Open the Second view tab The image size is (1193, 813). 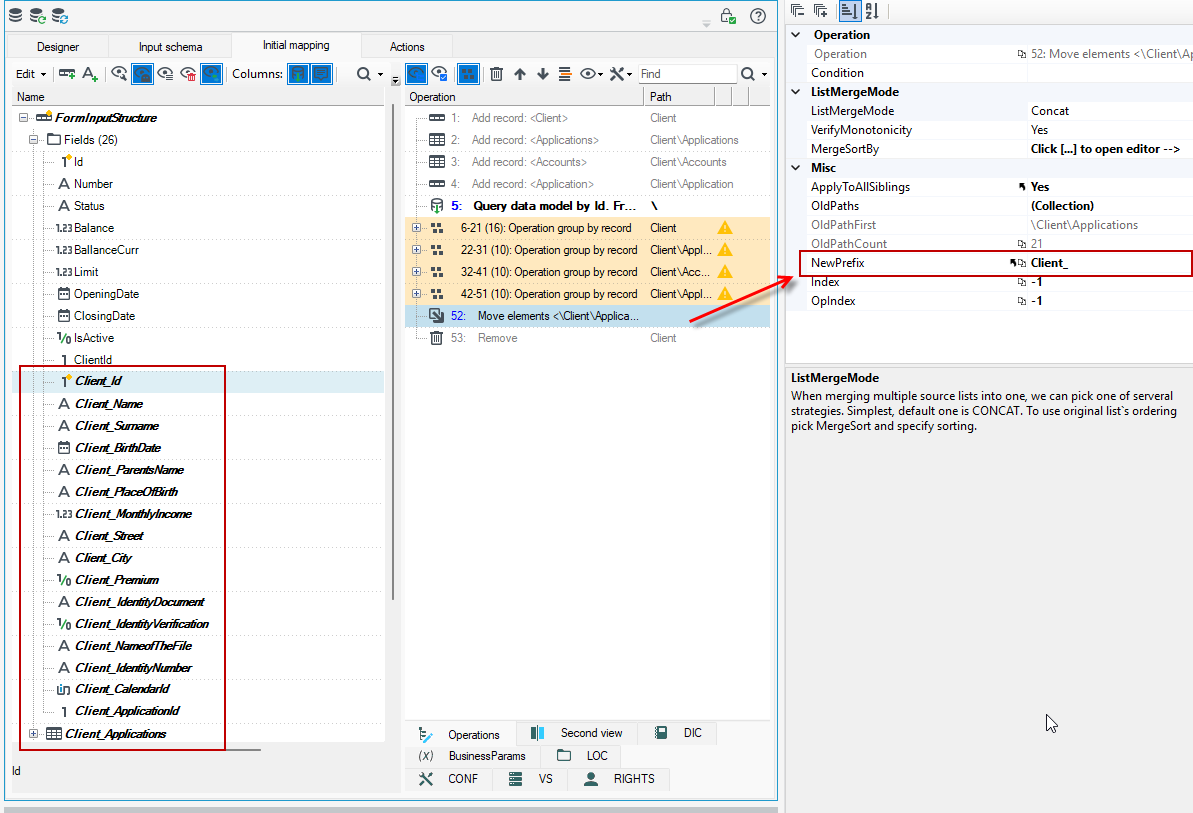point(577,733)
